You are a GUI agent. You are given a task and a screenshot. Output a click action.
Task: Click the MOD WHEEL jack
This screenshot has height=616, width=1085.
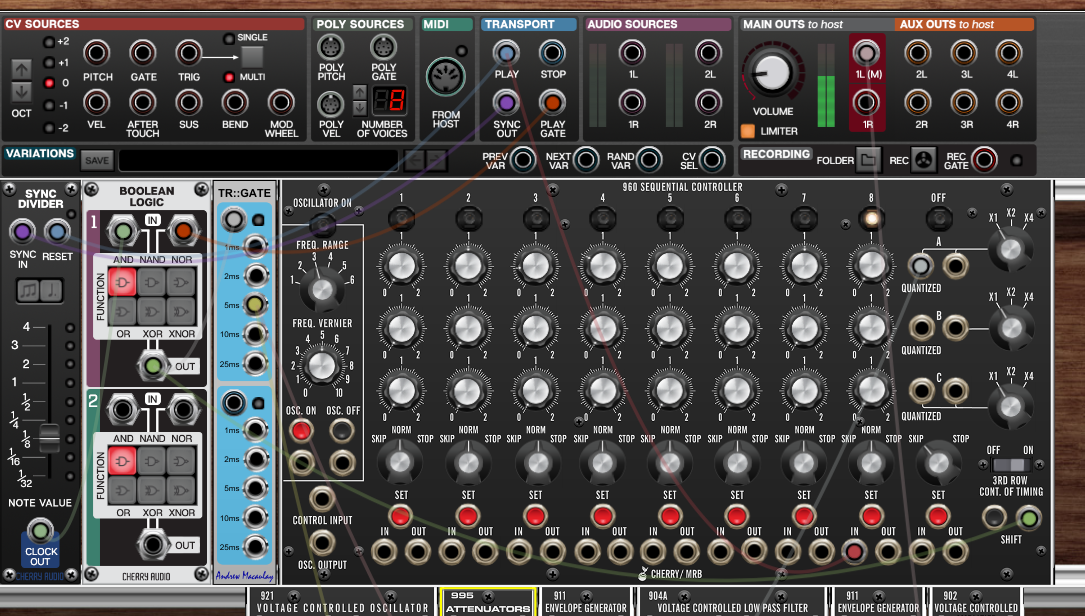pyautogui.click(x=281, y=103)
